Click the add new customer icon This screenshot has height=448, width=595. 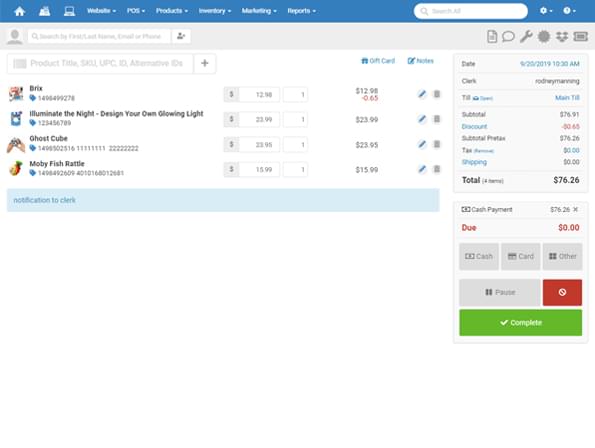pos(181,36)
